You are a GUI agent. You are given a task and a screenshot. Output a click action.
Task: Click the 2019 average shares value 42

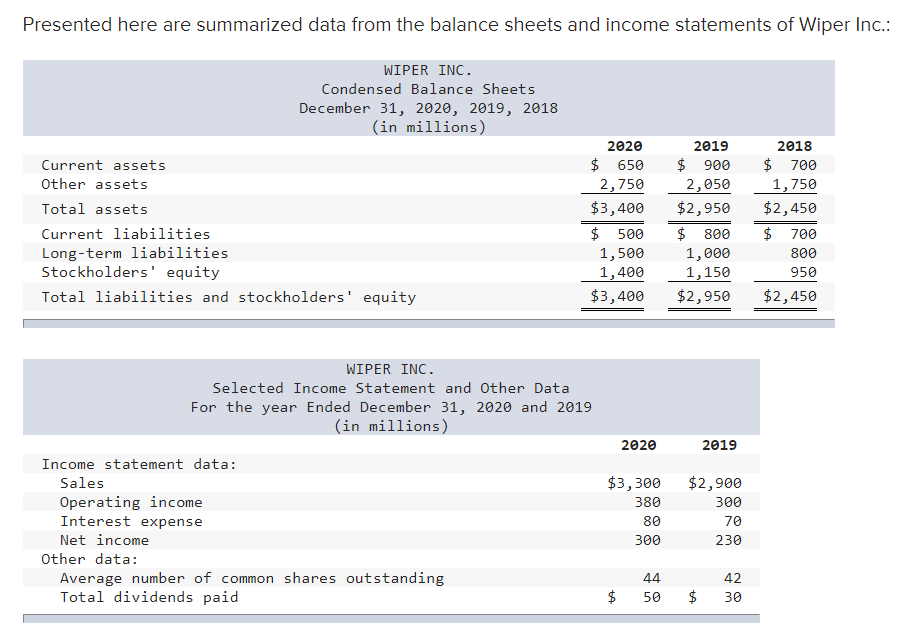[x=733, y=578]
